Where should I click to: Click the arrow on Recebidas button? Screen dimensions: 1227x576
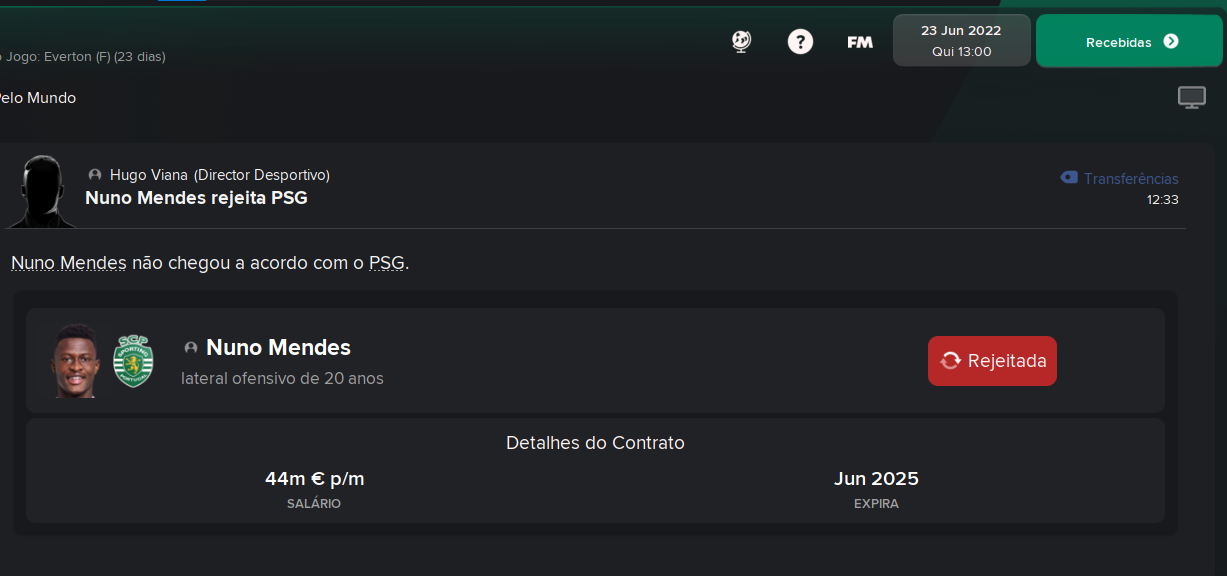pyautogui.click(x=1171, y=42)
